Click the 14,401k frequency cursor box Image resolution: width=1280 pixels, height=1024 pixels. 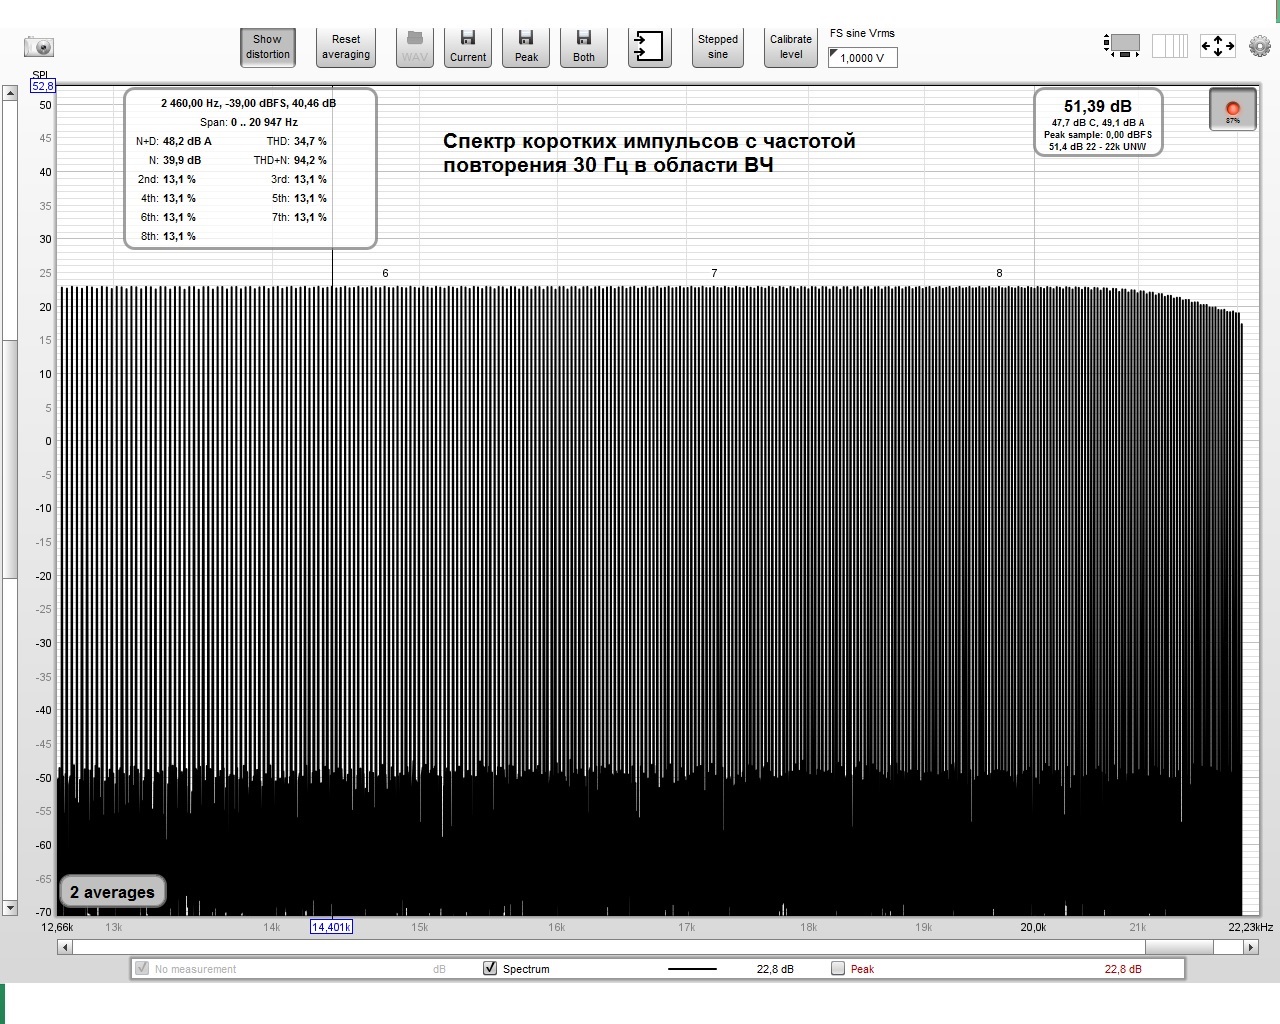coord(331,927)
